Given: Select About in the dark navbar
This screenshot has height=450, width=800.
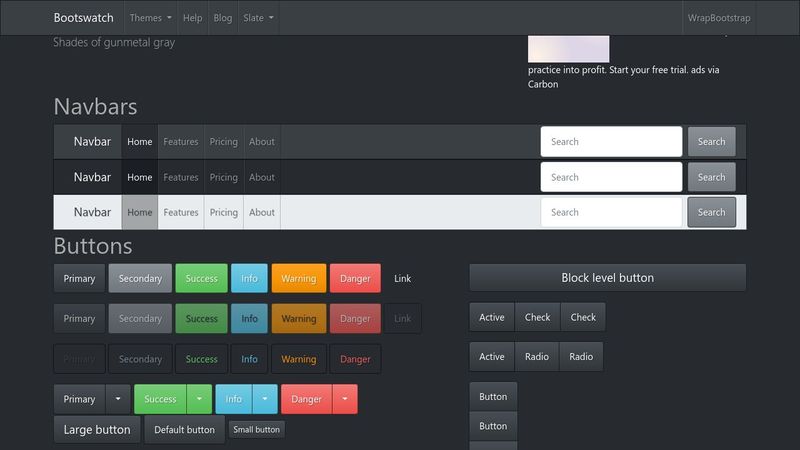Looking at the screenshot, I should coord(262,177).
